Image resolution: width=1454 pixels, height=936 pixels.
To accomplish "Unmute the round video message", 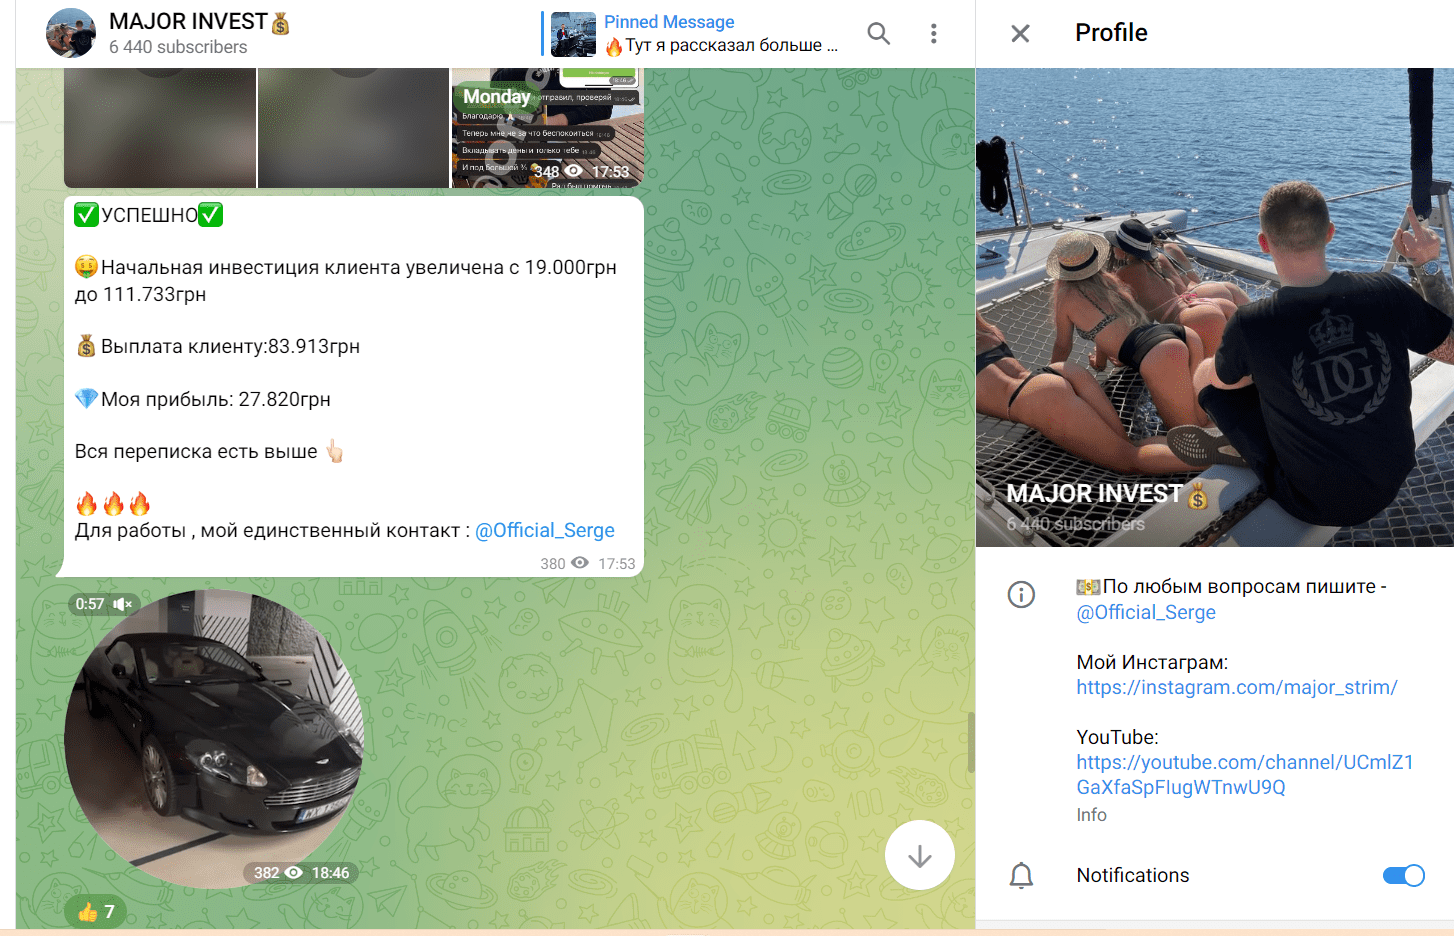I will coord(122,604).
